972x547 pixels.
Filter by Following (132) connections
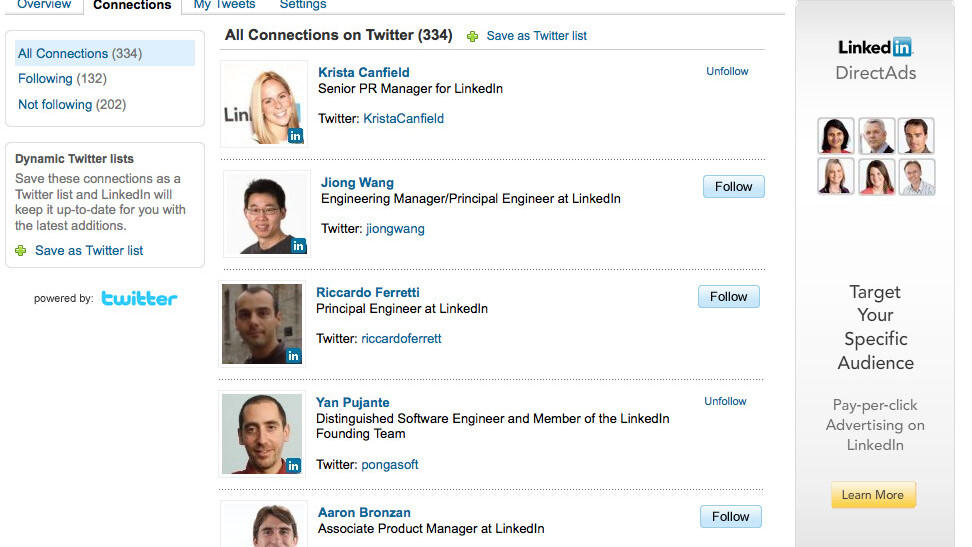tap(62, 79)
